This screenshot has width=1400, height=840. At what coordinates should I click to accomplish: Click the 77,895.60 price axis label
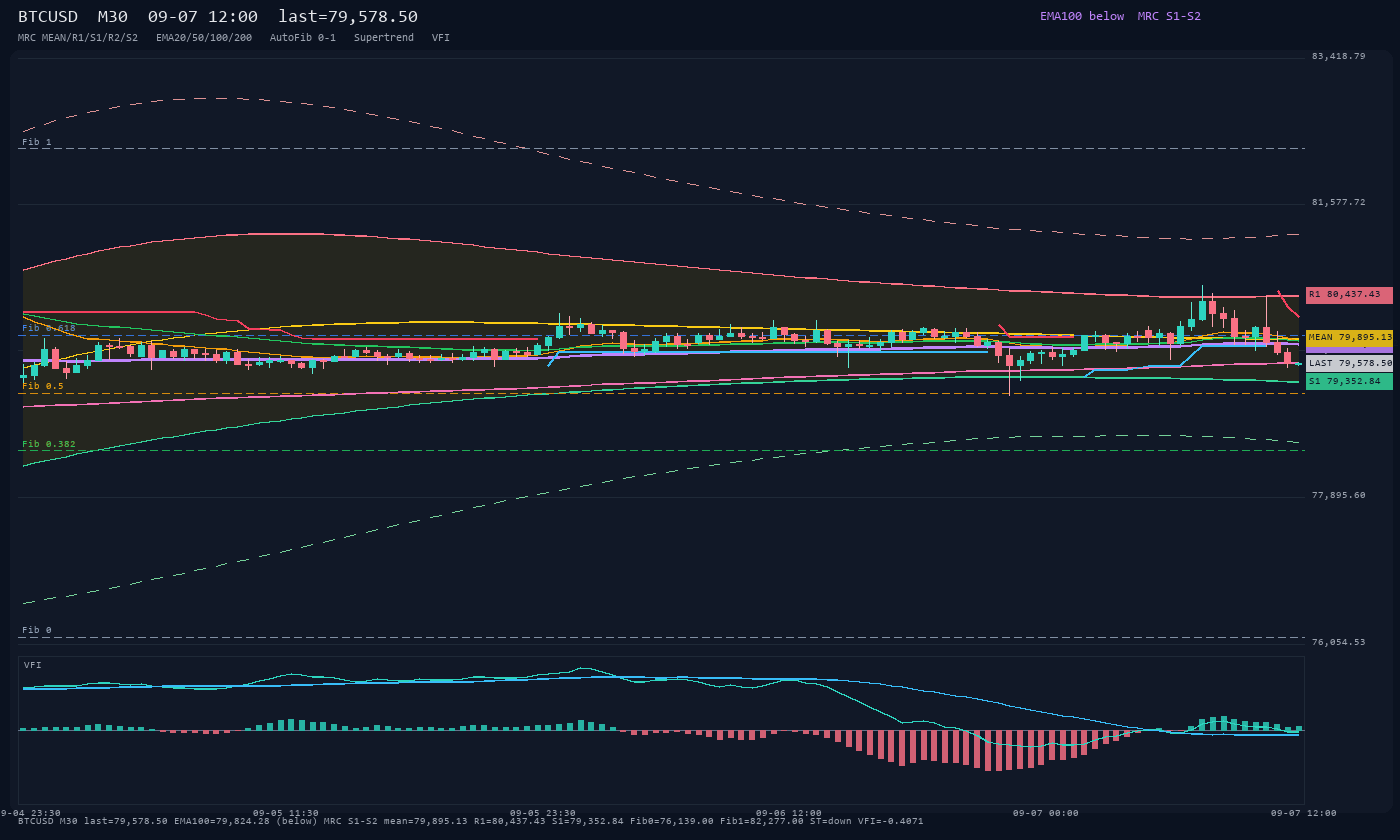[x=1338, y=495]
